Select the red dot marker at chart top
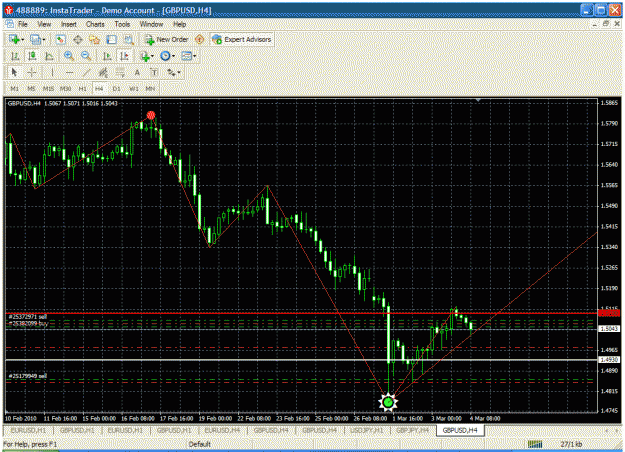 (x=151, y=115)
